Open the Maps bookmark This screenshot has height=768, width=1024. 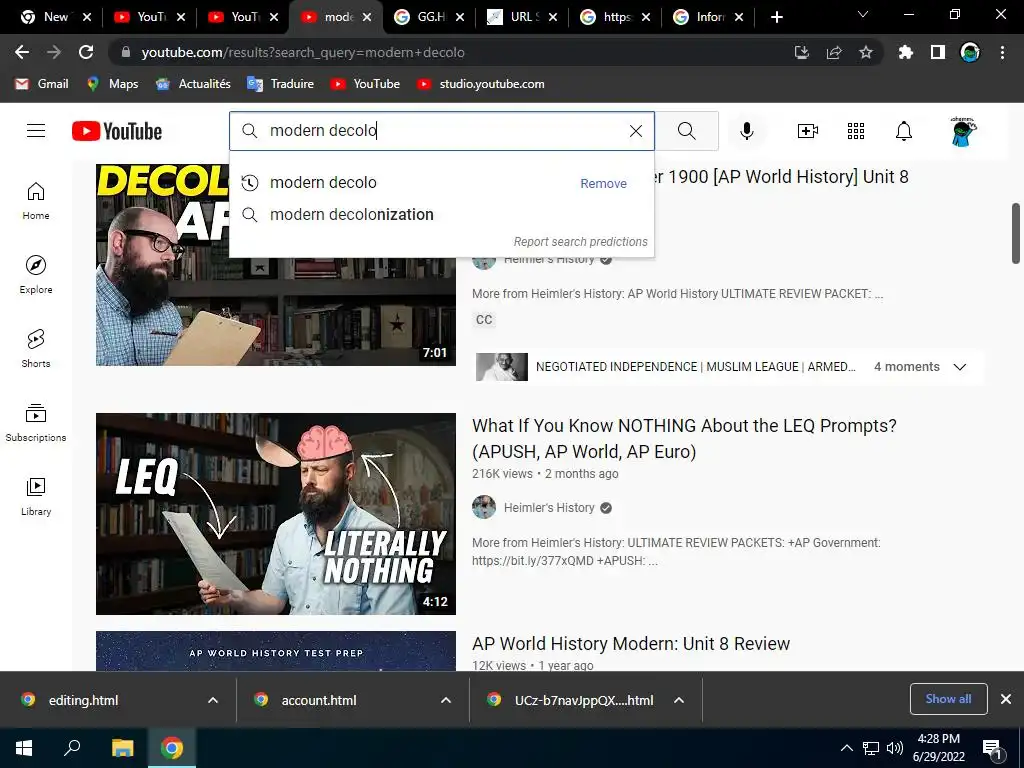112,84
